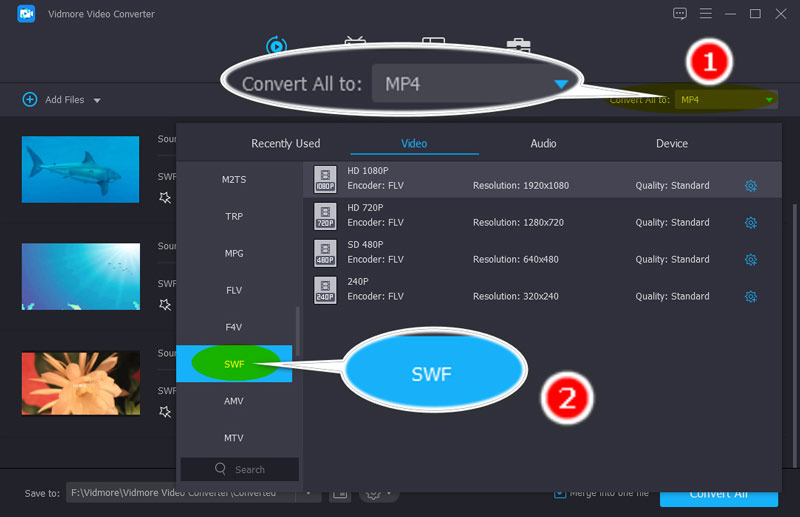Click the Toolbox icon in top navigation
Screen dimensions: 800x517
coord(518,46)
